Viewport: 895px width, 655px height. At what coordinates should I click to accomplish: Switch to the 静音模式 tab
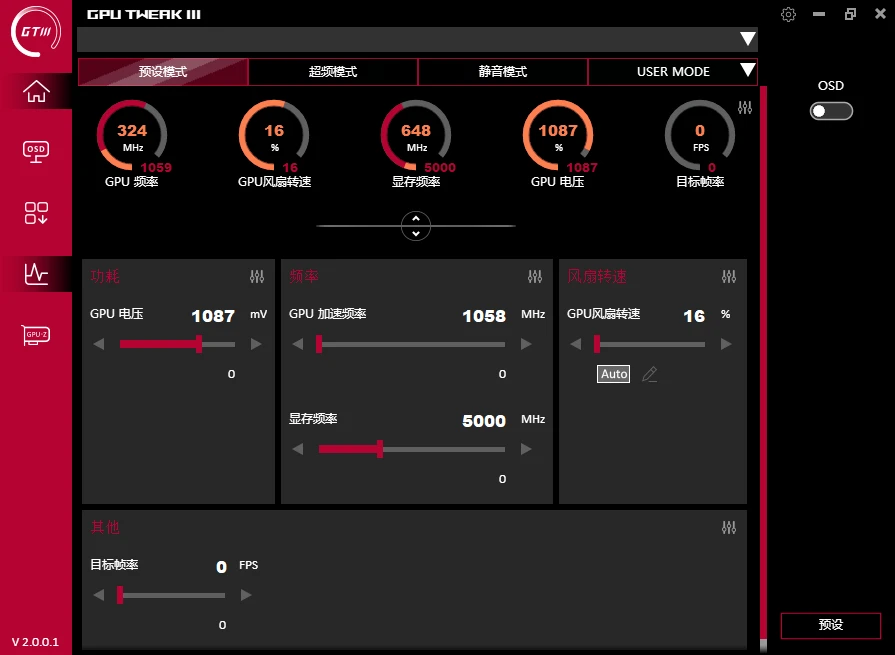502,71
